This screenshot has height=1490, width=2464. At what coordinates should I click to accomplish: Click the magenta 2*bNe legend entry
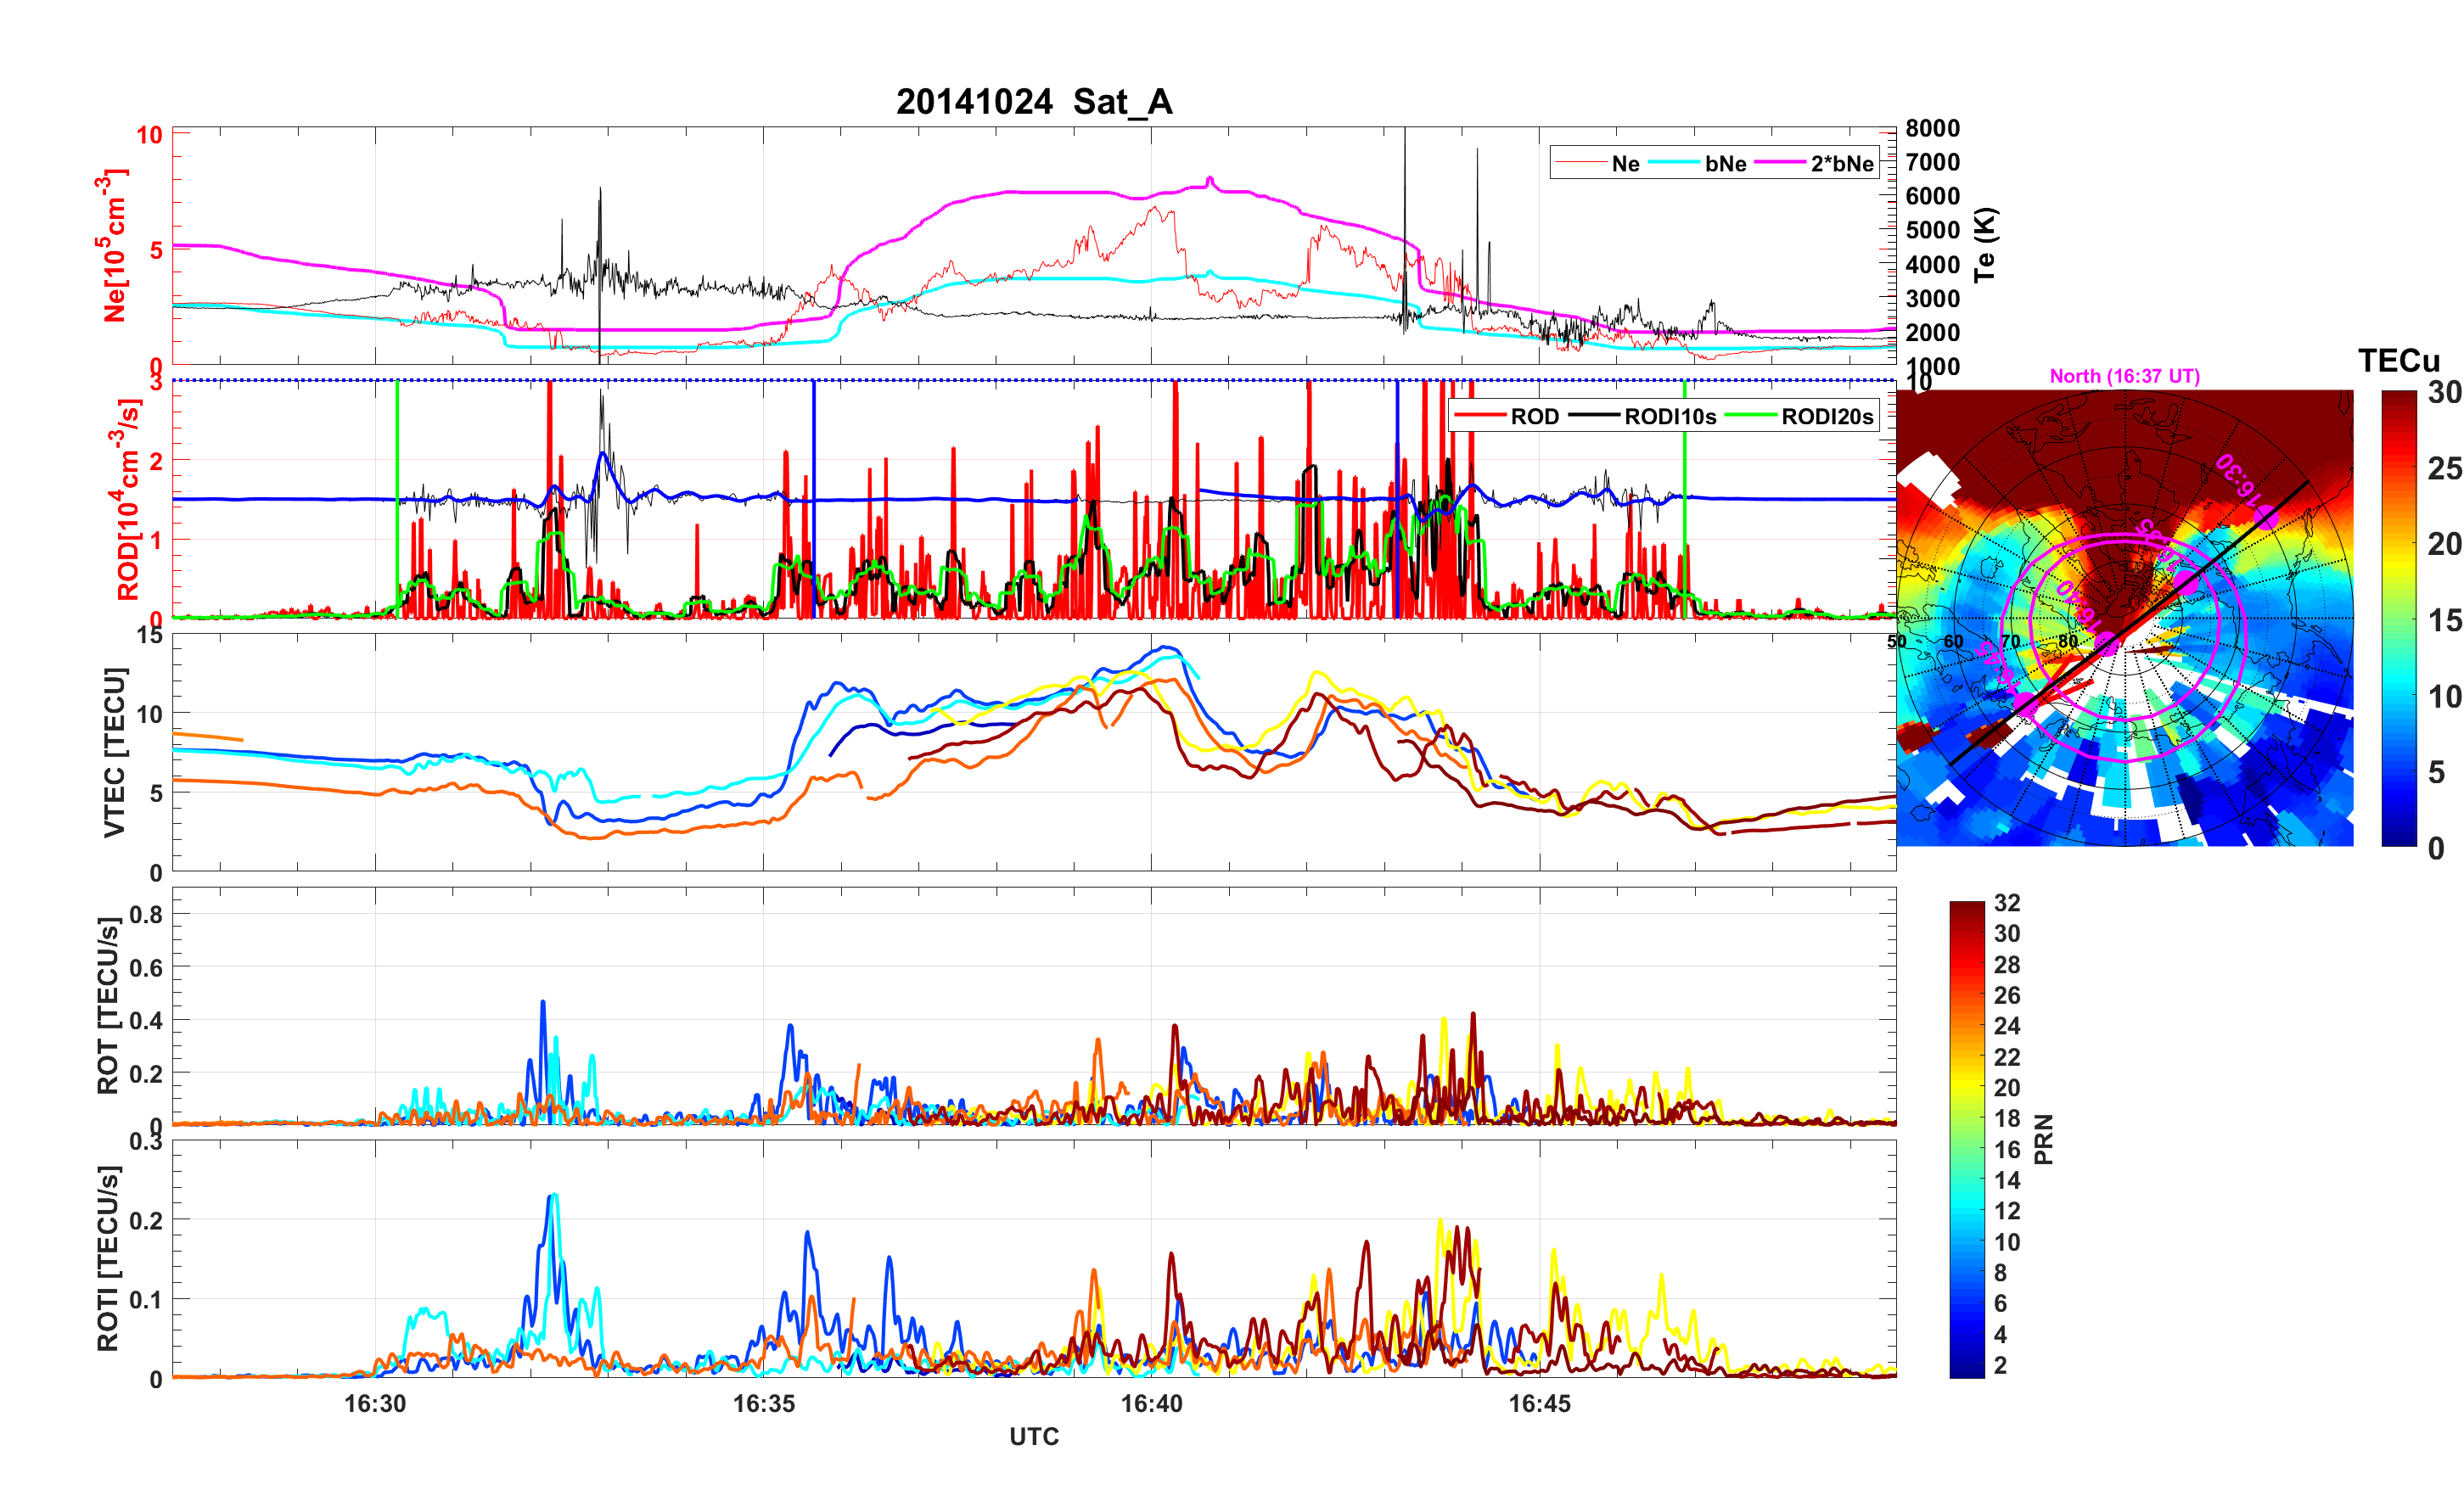(1779, 163)
